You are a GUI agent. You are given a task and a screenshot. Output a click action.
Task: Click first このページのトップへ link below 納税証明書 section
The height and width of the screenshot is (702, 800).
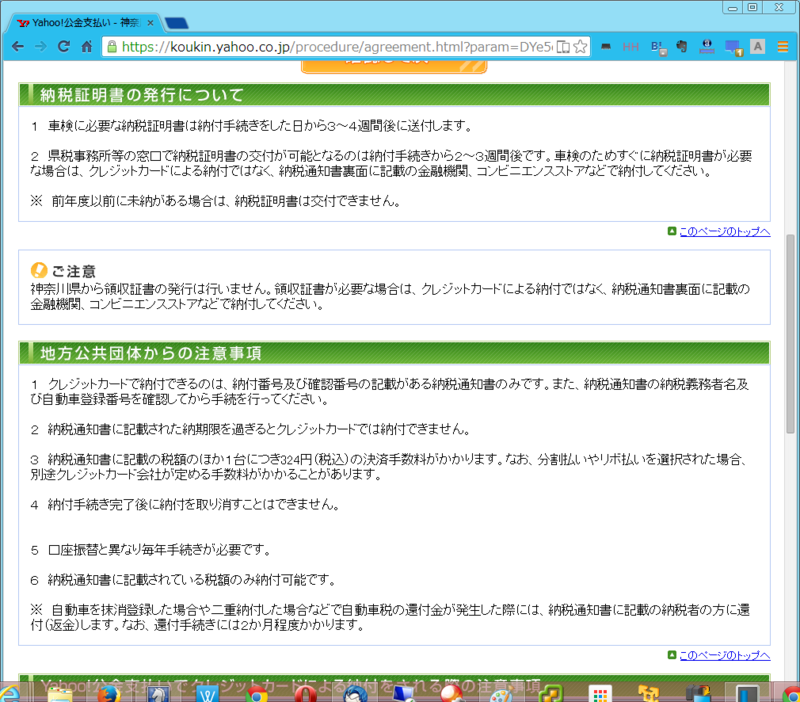coord(724,232)
